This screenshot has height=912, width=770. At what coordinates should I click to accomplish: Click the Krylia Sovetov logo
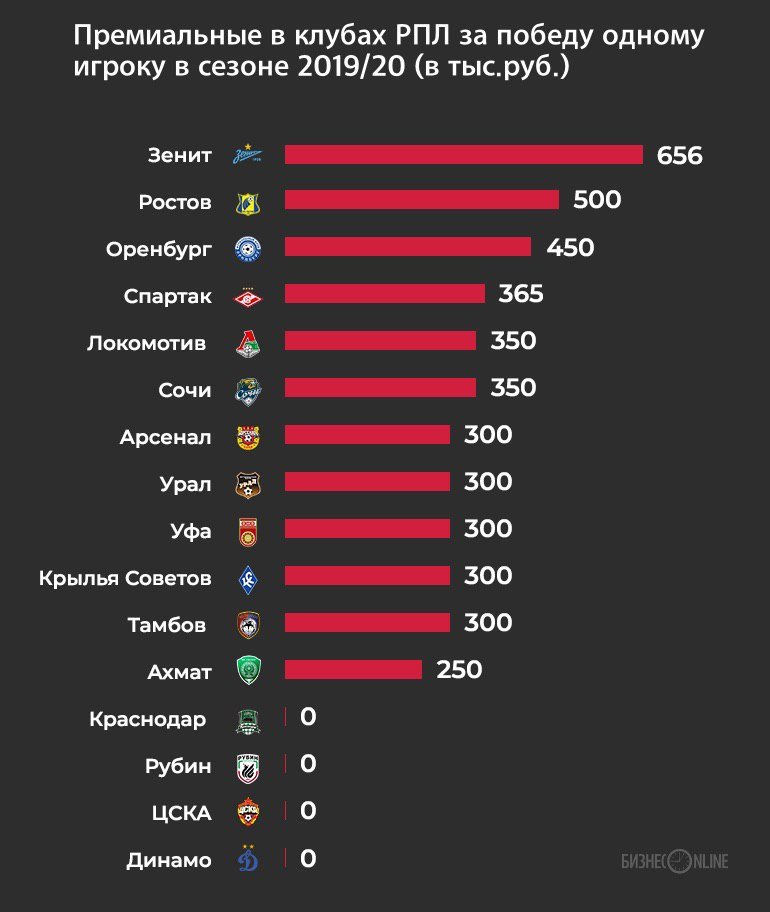point(248,577)
